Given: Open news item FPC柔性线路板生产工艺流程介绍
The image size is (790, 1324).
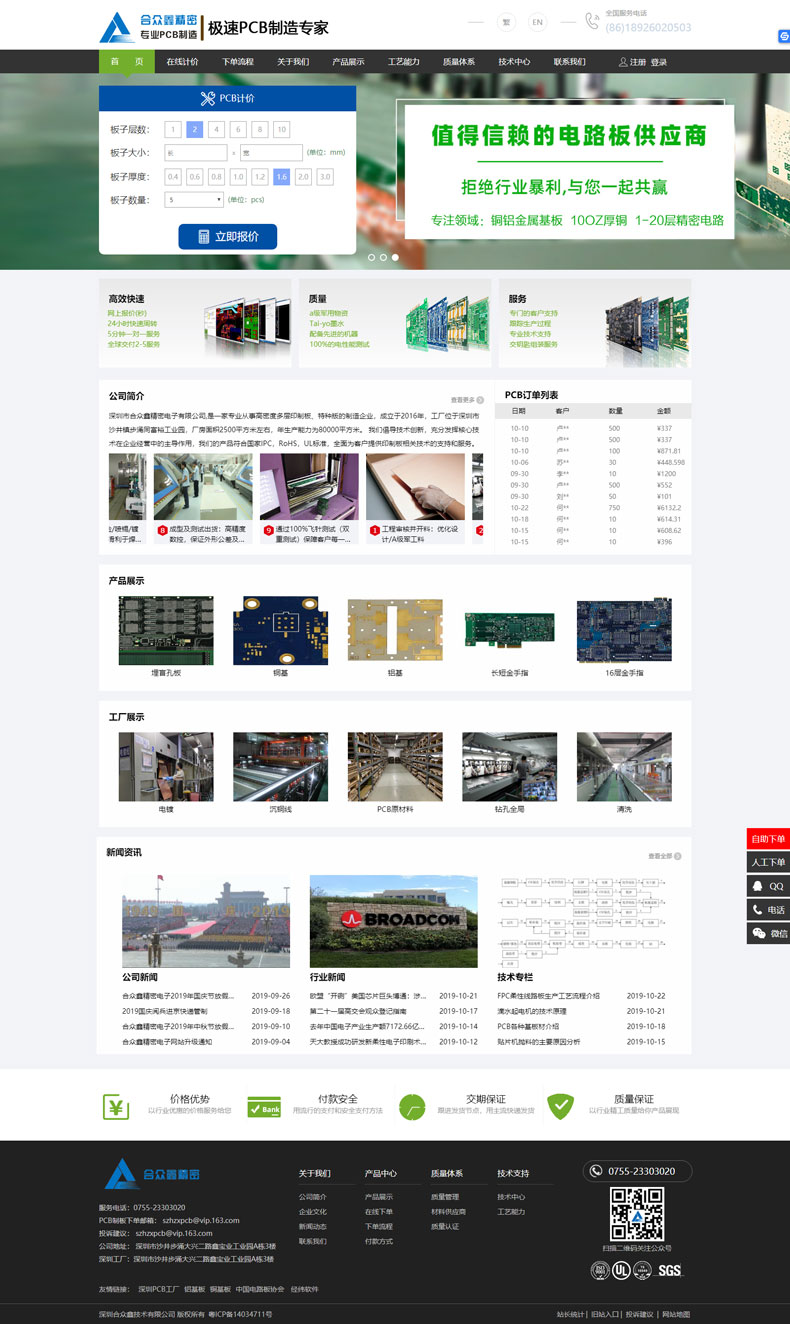Looking at the screenshot, I should (549, 996).
